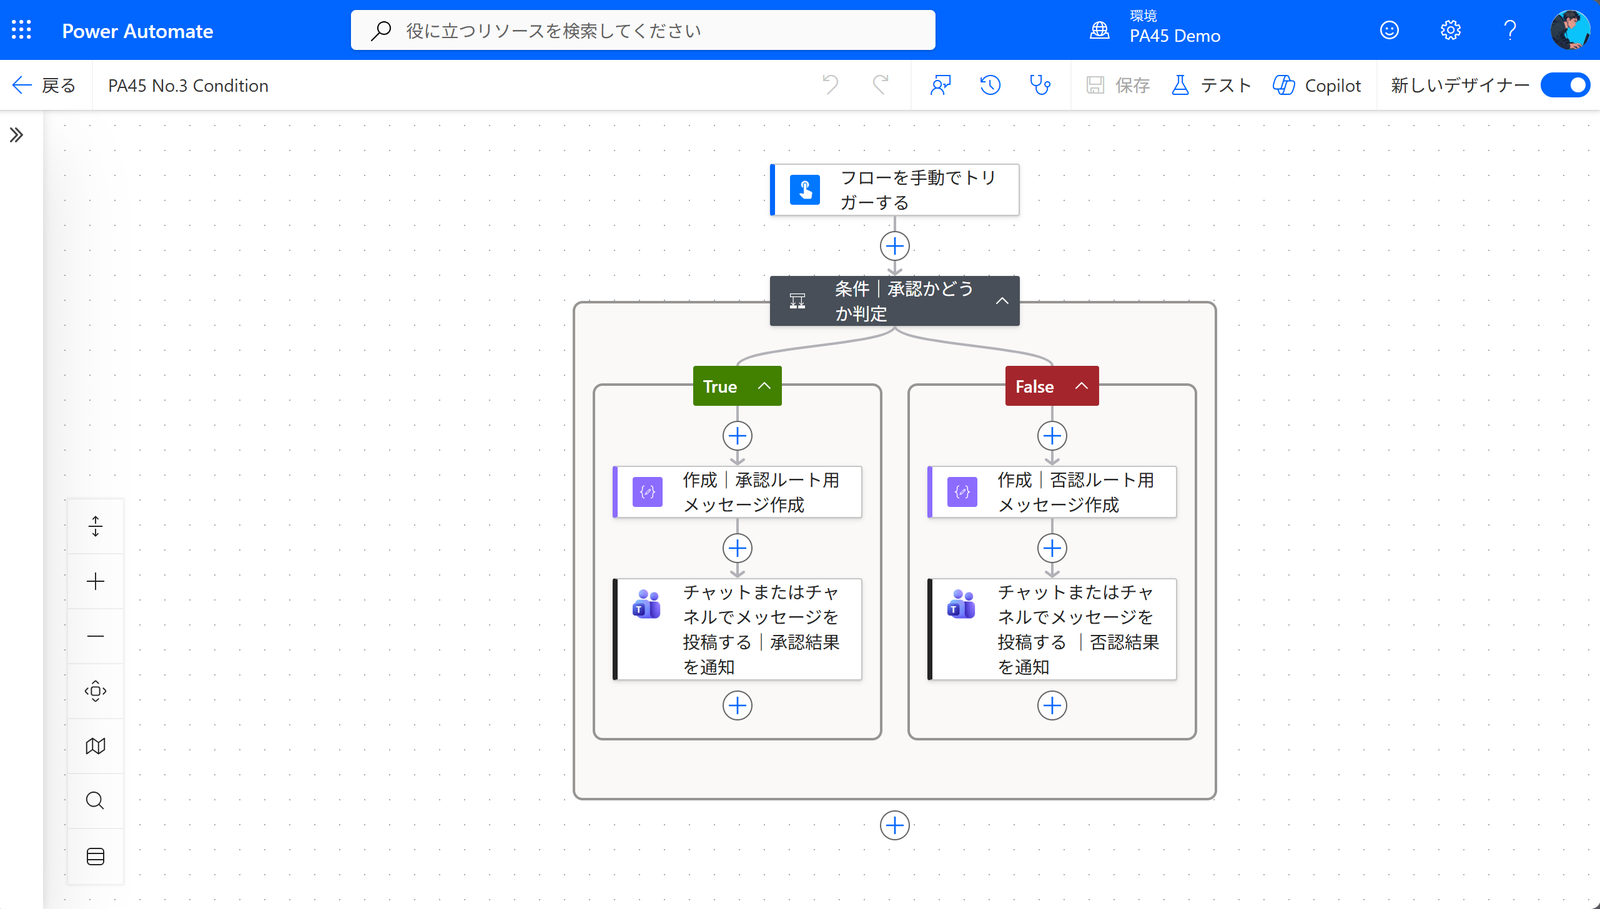The image size is (1600, 909).
Task: Collapse the 条件 condition block chevron
Action: (x=1002, y=301)
